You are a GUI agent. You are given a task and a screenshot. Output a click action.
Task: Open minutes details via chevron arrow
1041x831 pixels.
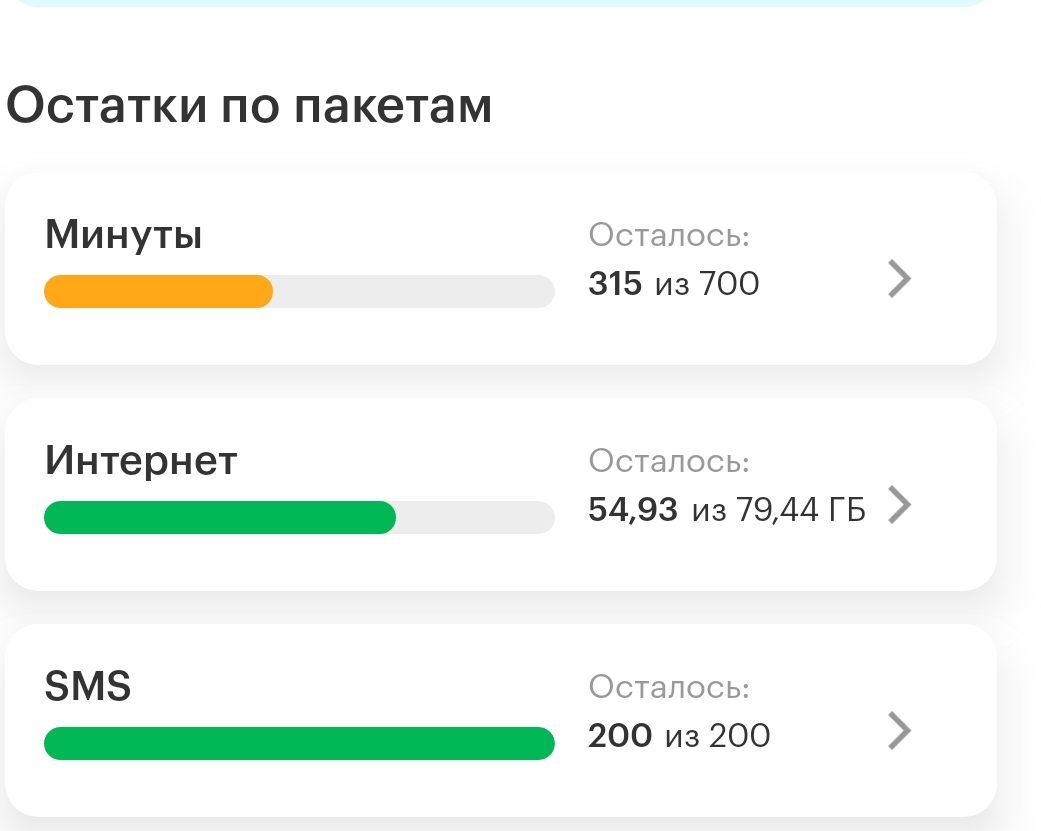[x=900, y=279]
